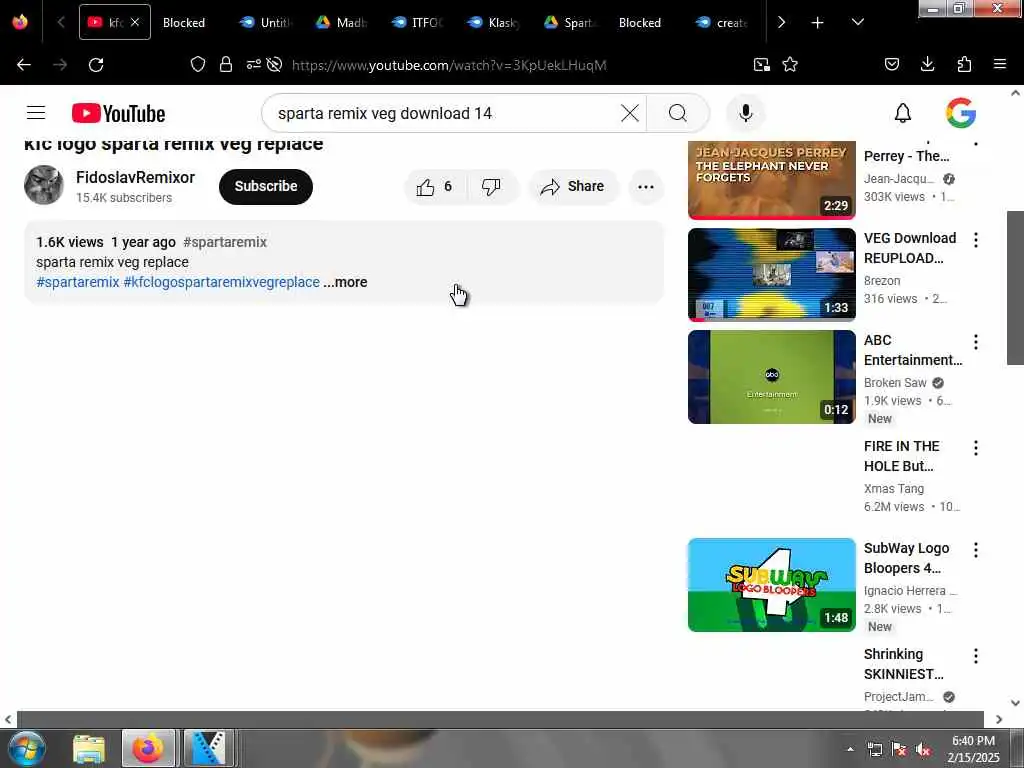Open site permissions icon in address bar
The image size is (1024, 768).
point(253,64)
